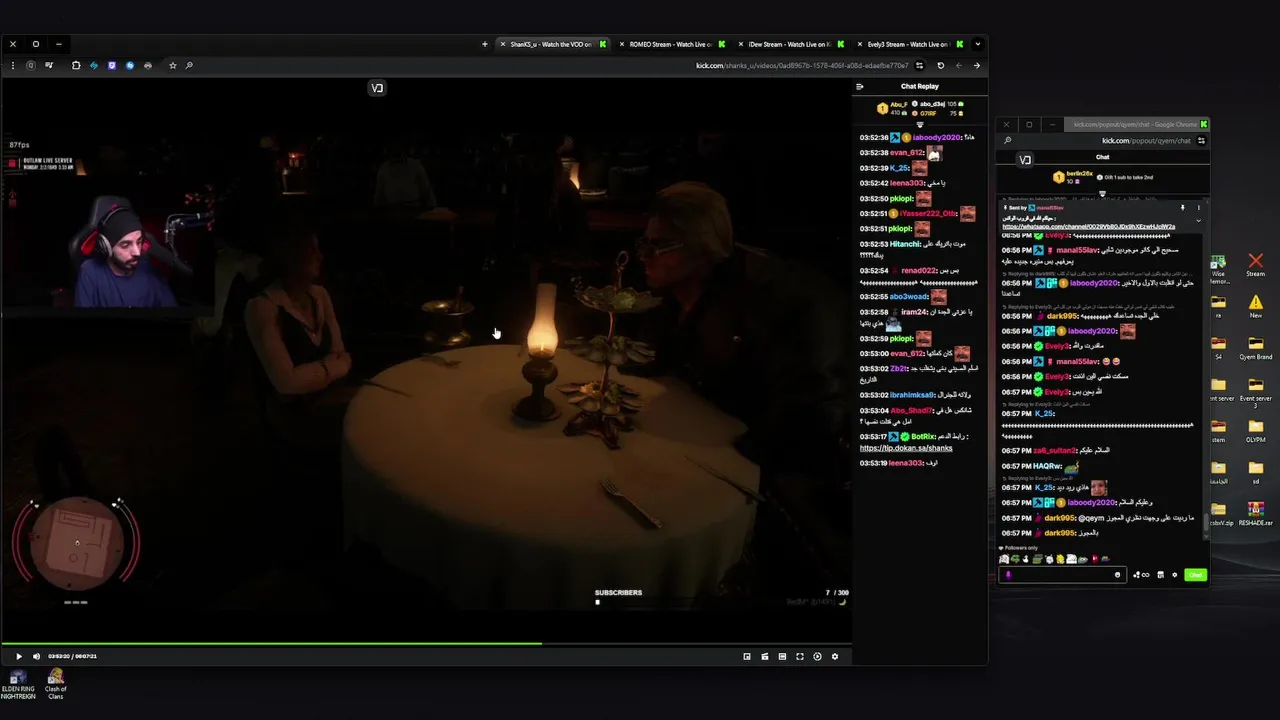
Task: Open Clash of Clans desktop shortcut
Action: pos(56,685)
